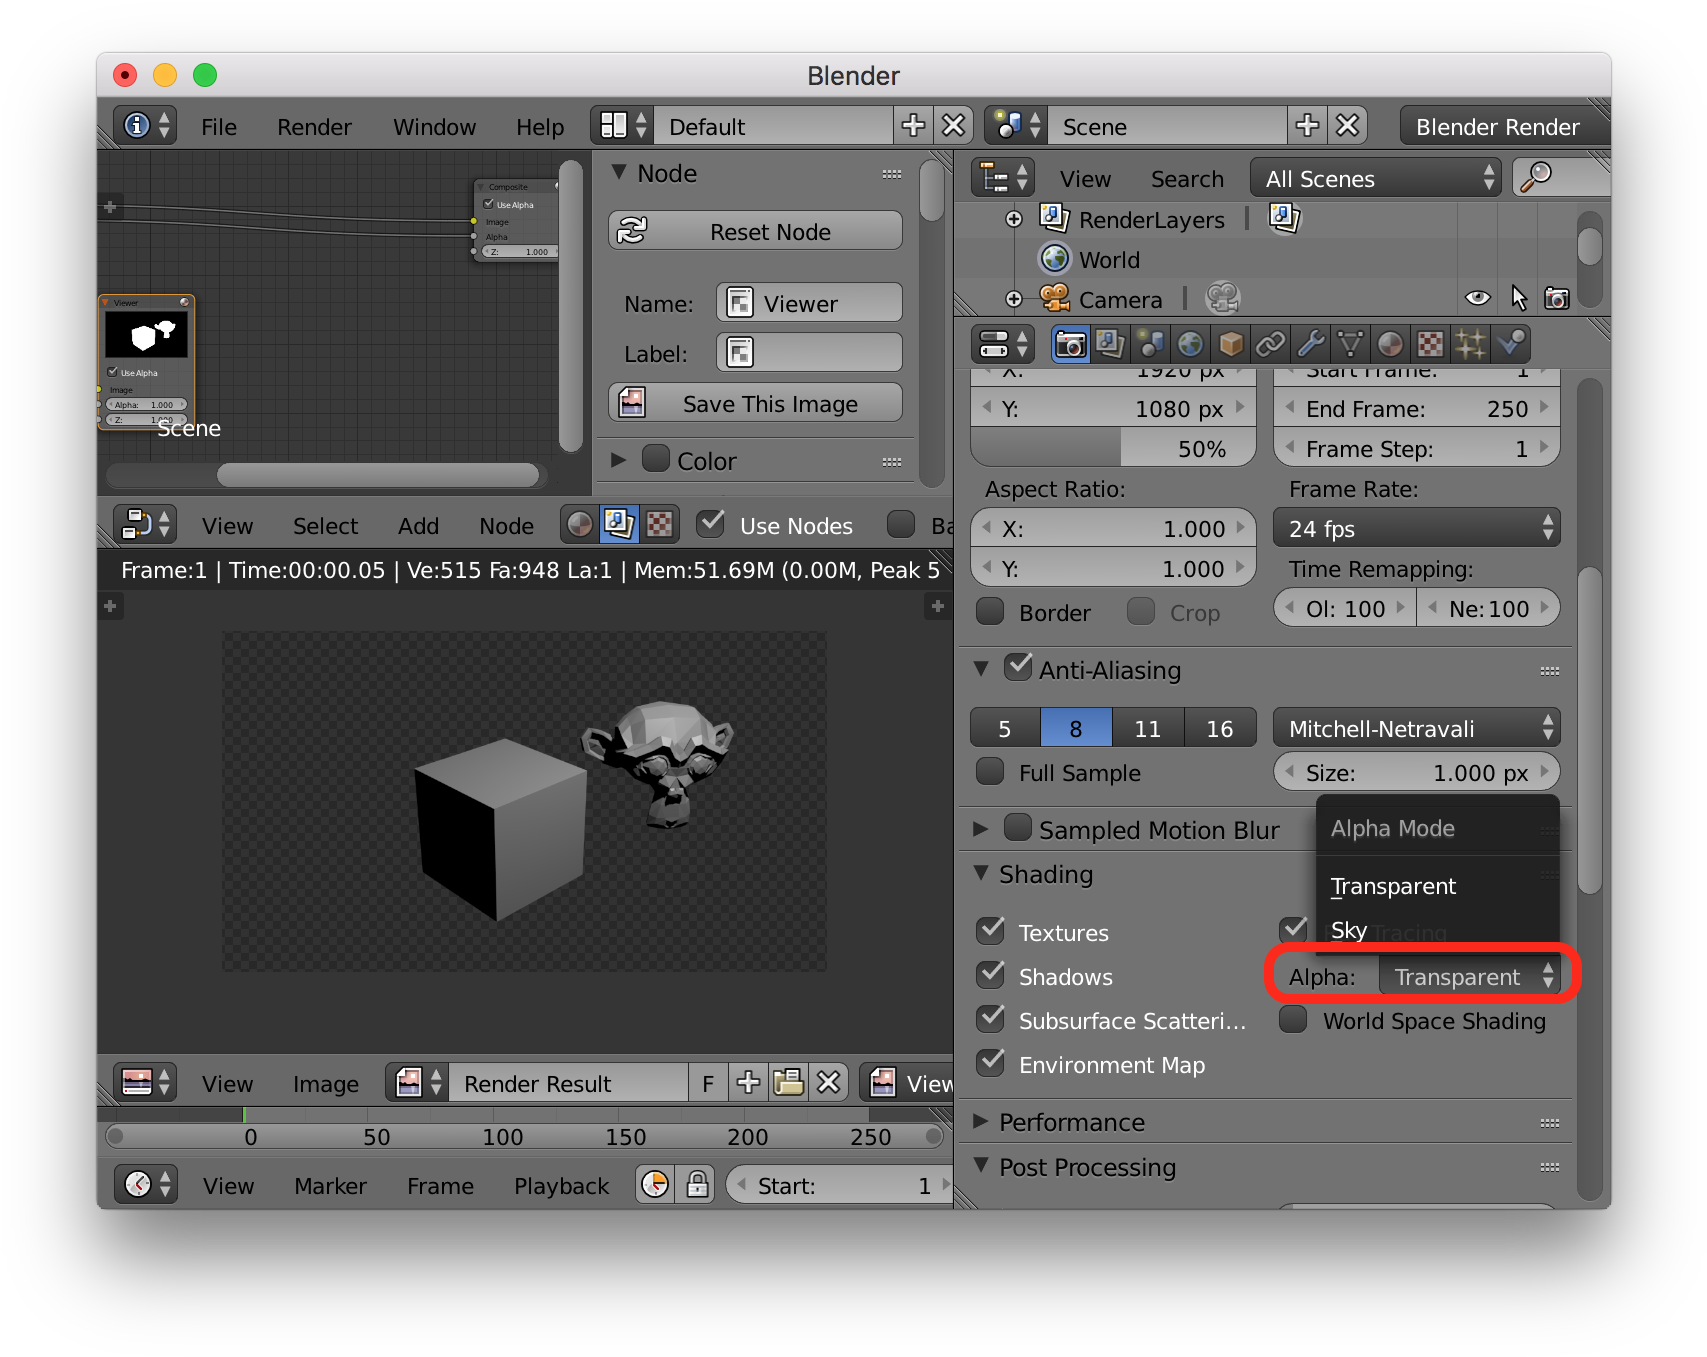Open the Render menu
Viewport: 1707px width, 1357px height.
[x=313, y=127]
